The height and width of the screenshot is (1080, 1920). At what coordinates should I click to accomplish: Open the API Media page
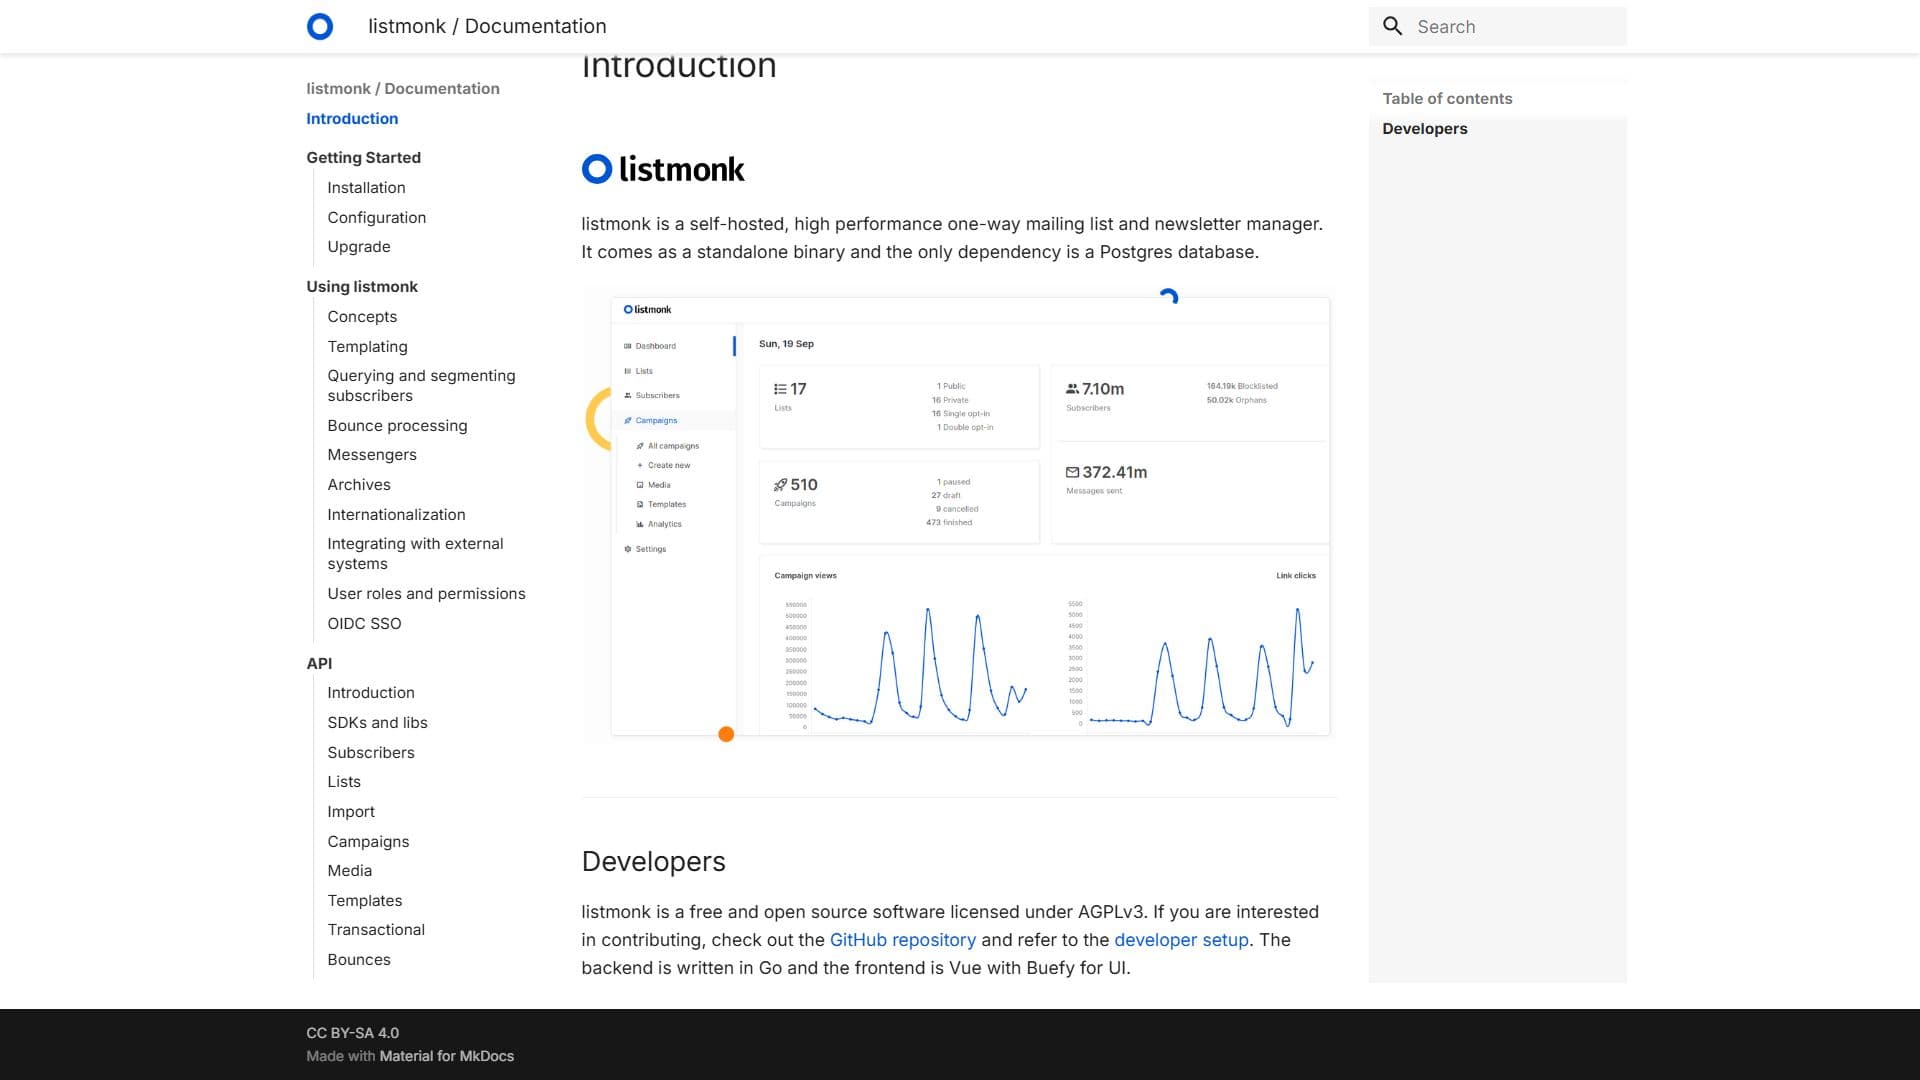(x=349, y=870)
